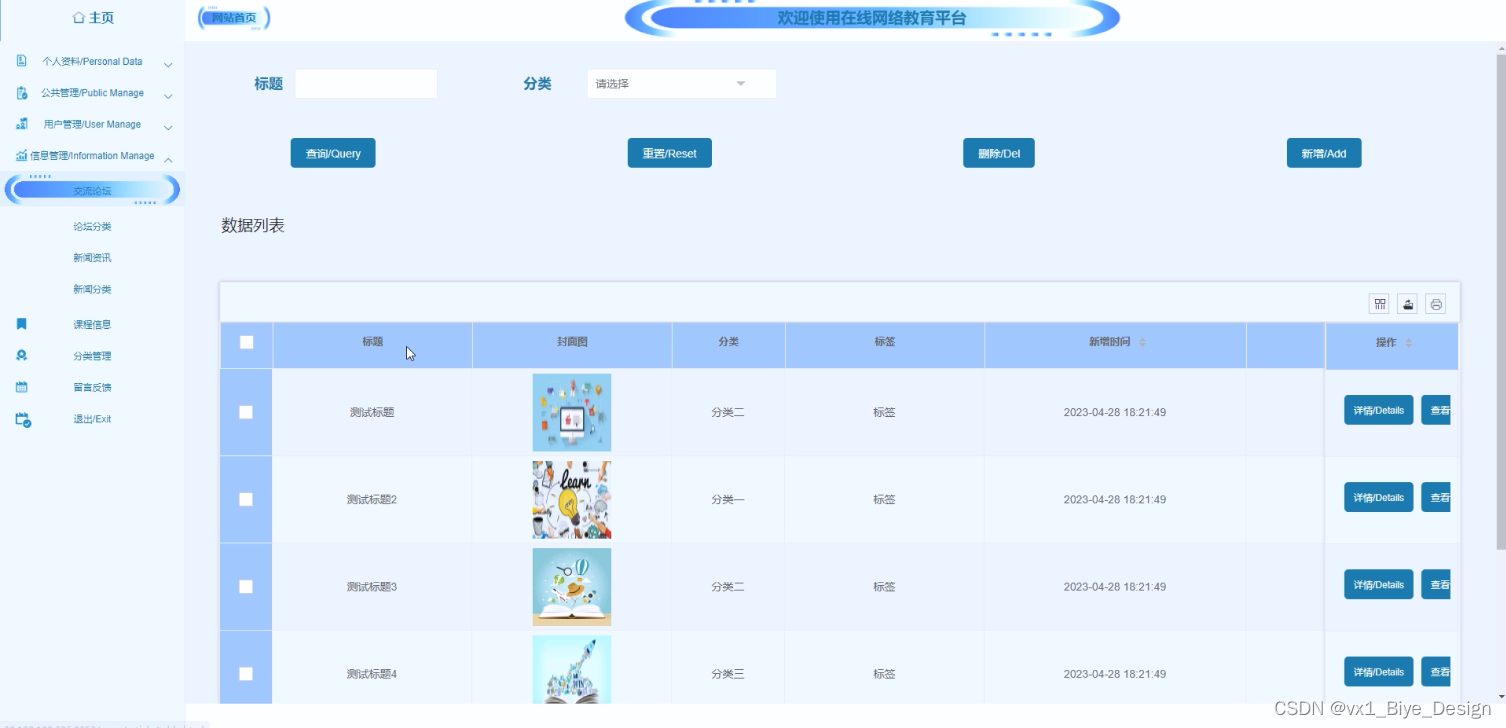Click the Personal Data document icon
Screen dimensions: 1506x728
click(21, 61)
